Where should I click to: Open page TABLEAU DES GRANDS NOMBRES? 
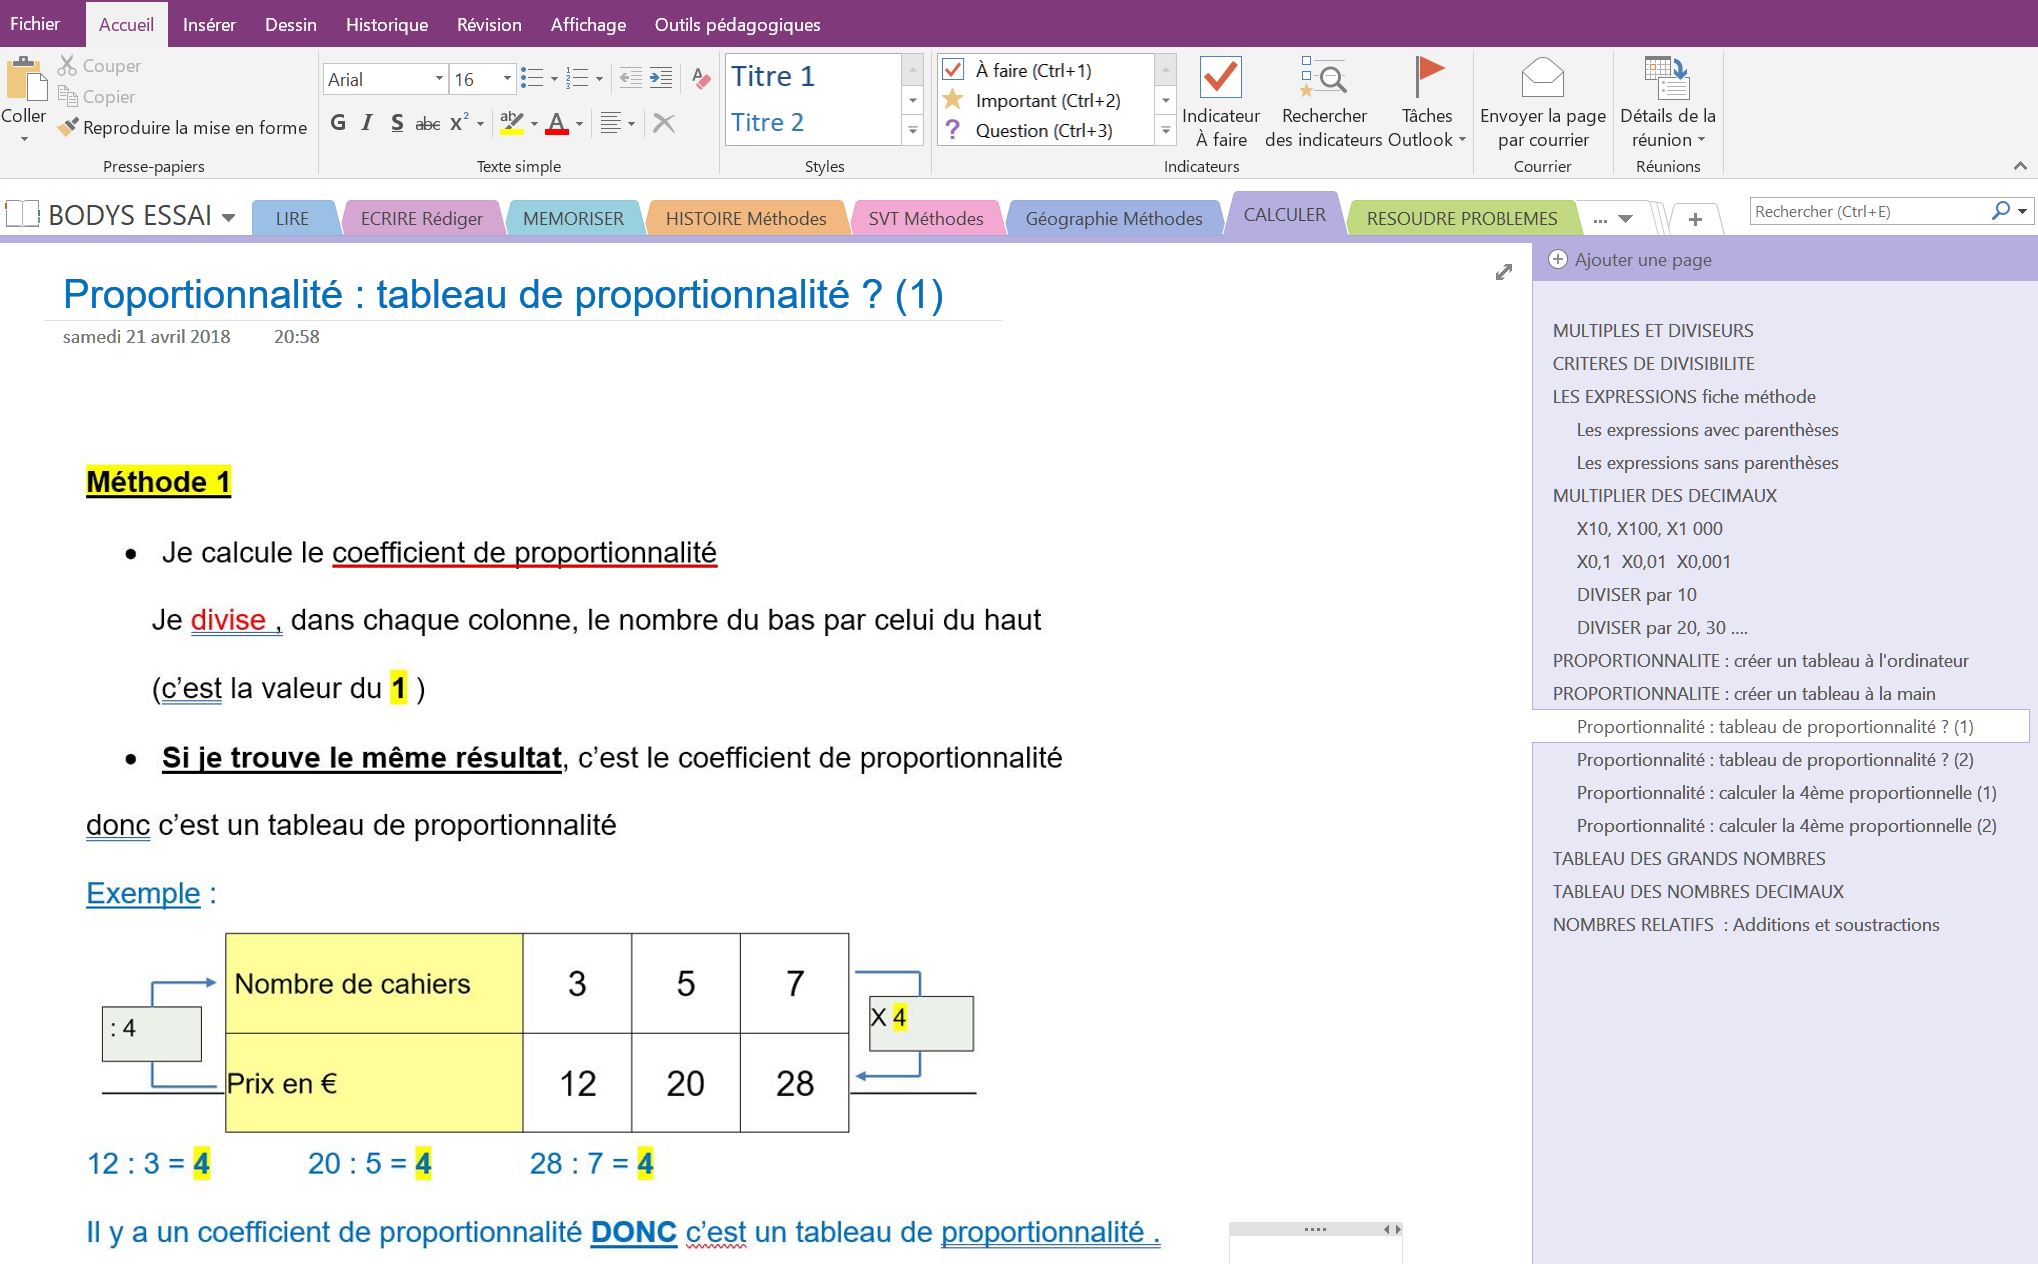[1688, 858]
